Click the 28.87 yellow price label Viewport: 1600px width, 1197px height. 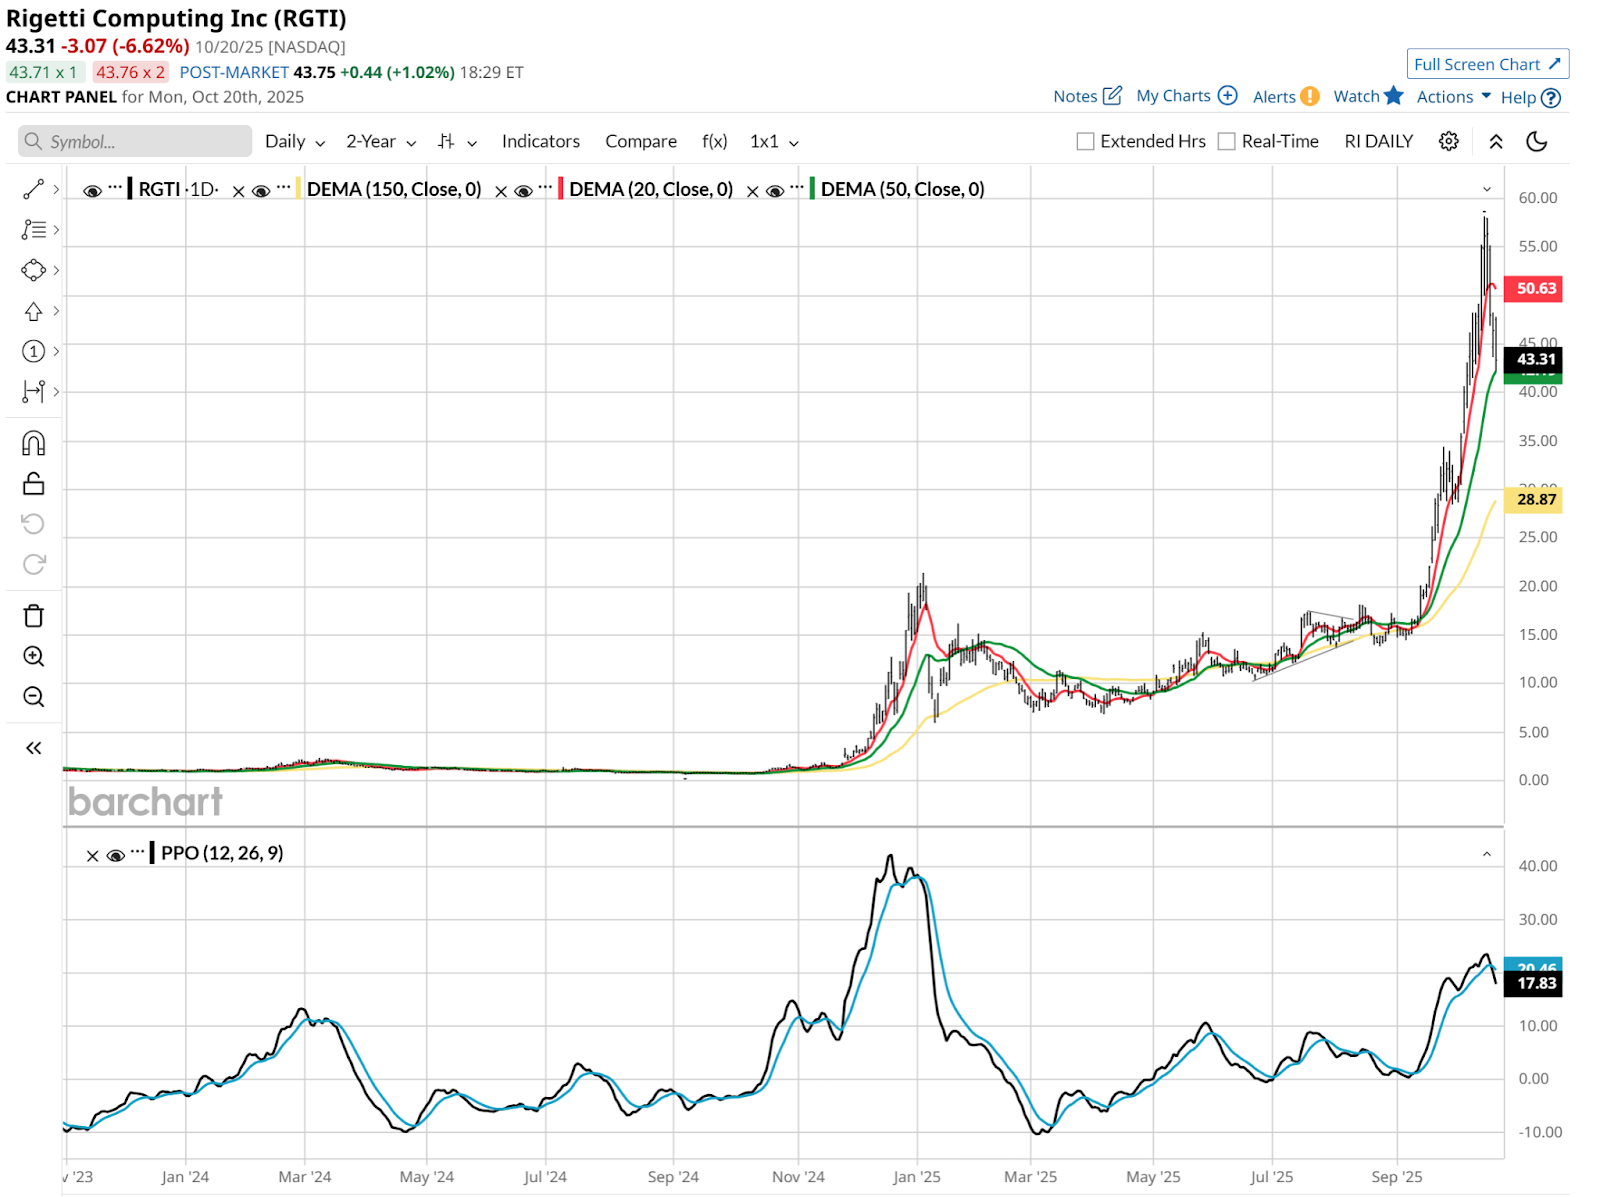[1533, 499]
